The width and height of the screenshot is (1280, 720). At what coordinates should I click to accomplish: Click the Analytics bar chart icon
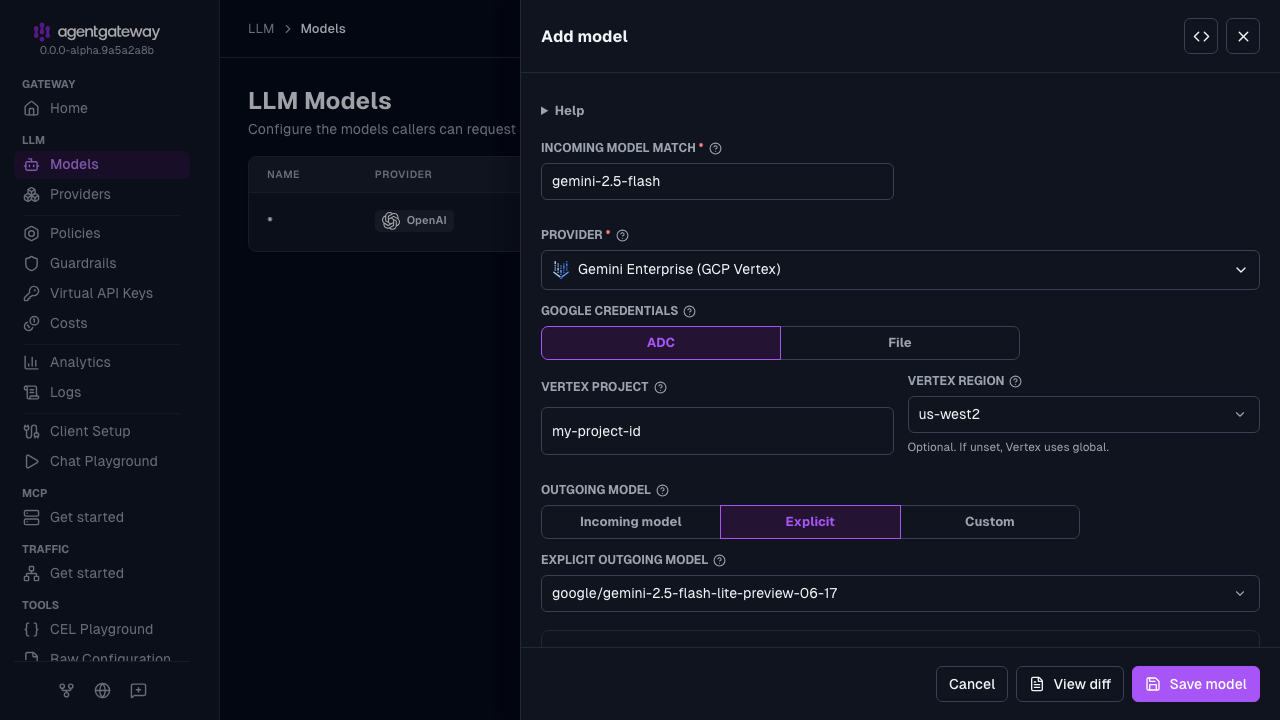(32, 362)
